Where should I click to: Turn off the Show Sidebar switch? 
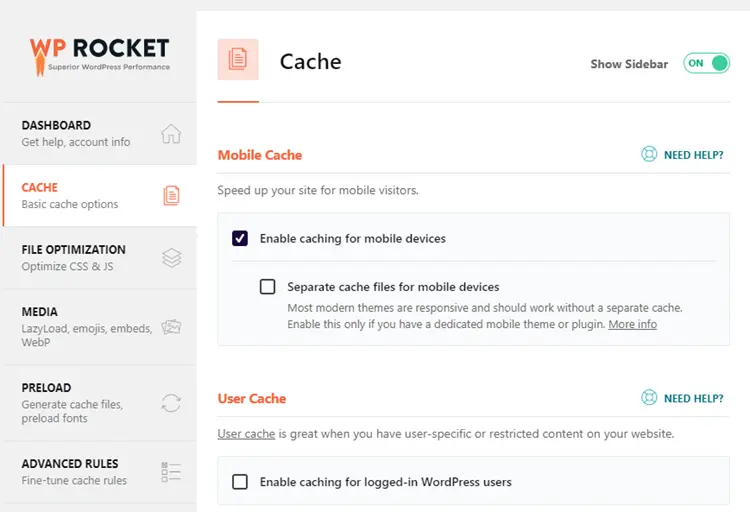(706, 63)
